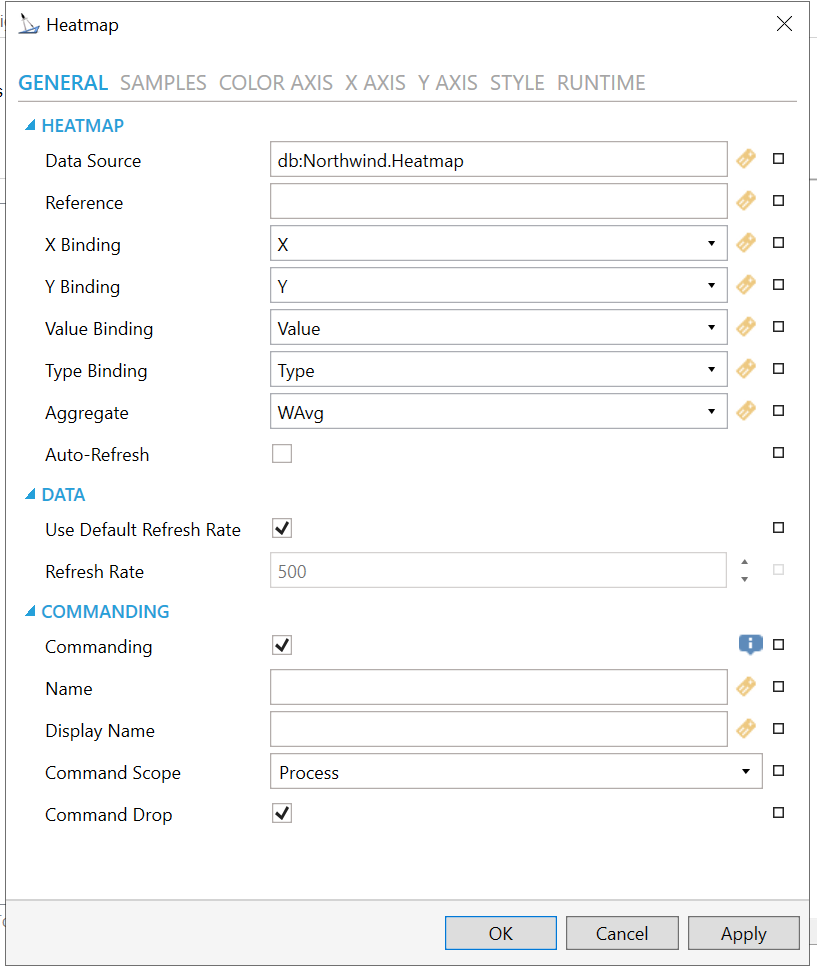Click the binding tag icon beside Reference field
817x973 pixels.
coord(745,201)
